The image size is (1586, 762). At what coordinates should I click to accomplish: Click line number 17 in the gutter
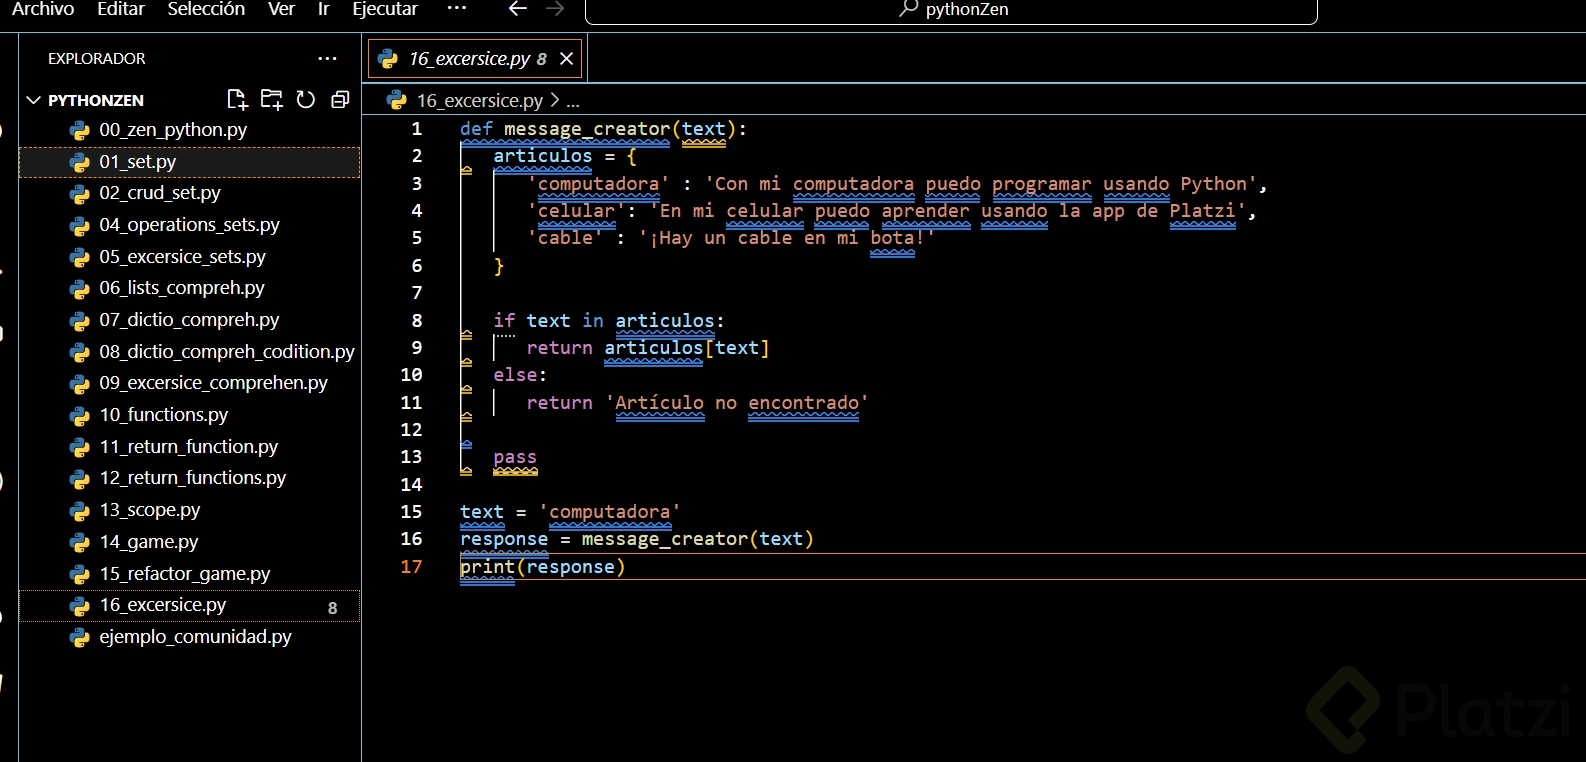[411, 567]
